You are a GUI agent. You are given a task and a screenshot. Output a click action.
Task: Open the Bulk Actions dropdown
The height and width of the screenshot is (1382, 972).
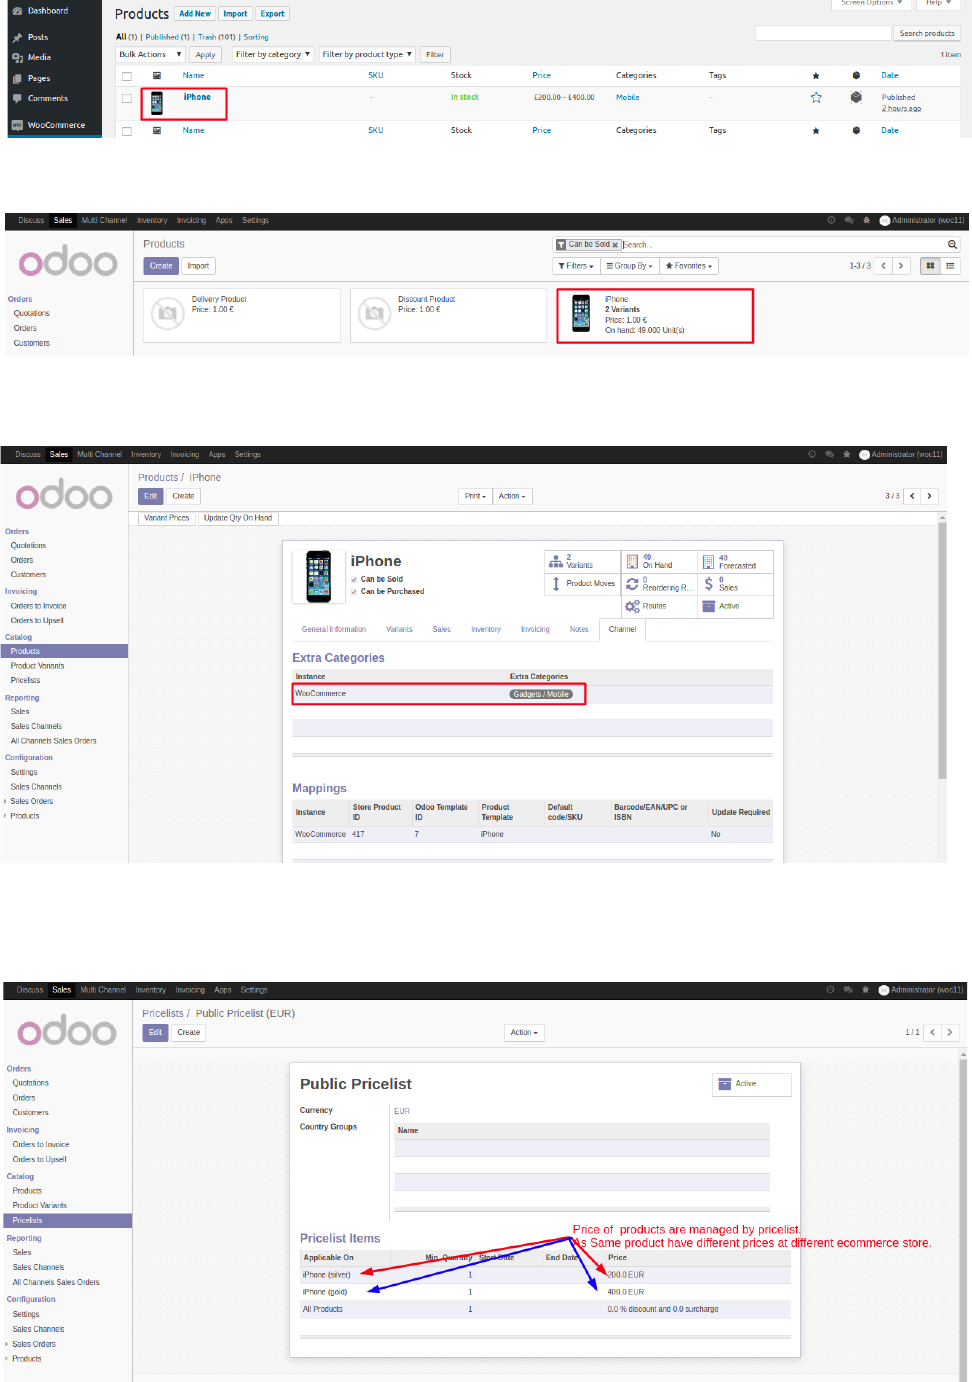pyautogui.click(x=151, y=55)
